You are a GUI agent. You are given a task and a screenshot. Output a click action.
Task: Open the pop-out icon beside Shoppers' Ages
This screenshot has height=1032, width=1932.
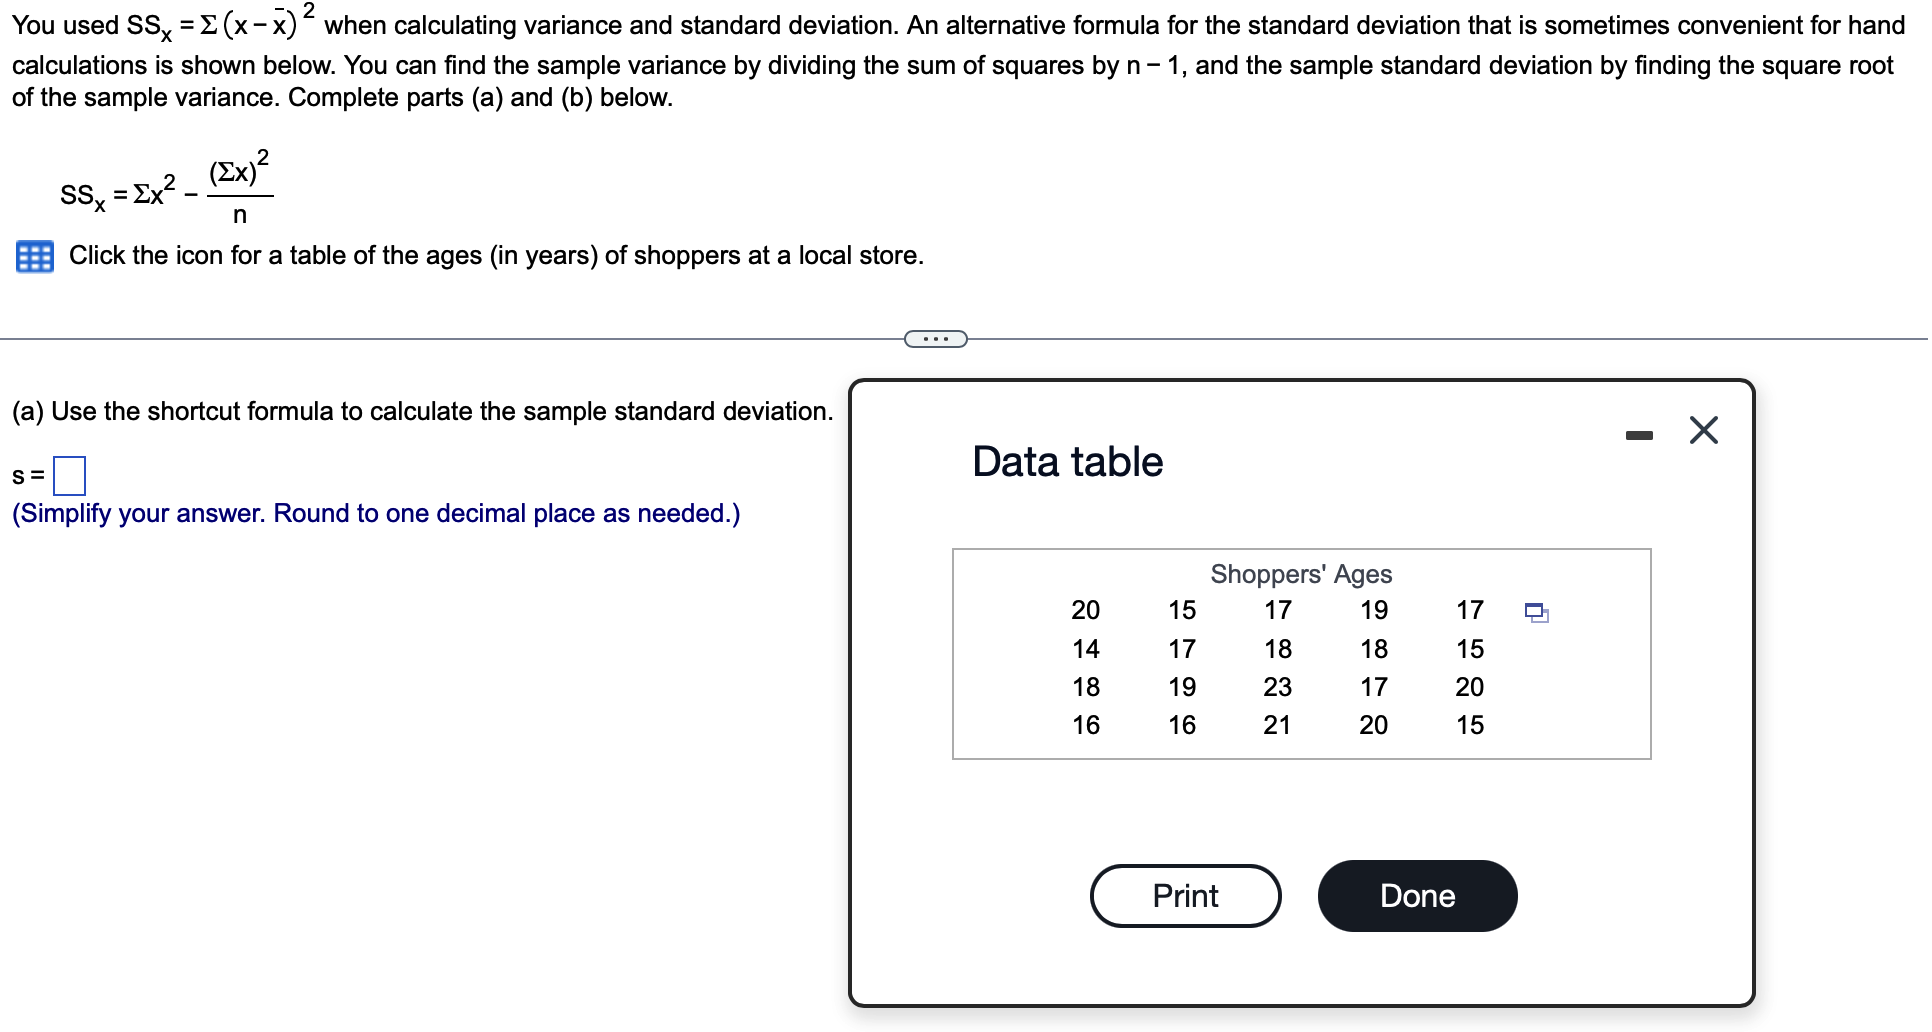click(x=1537, y=611)
